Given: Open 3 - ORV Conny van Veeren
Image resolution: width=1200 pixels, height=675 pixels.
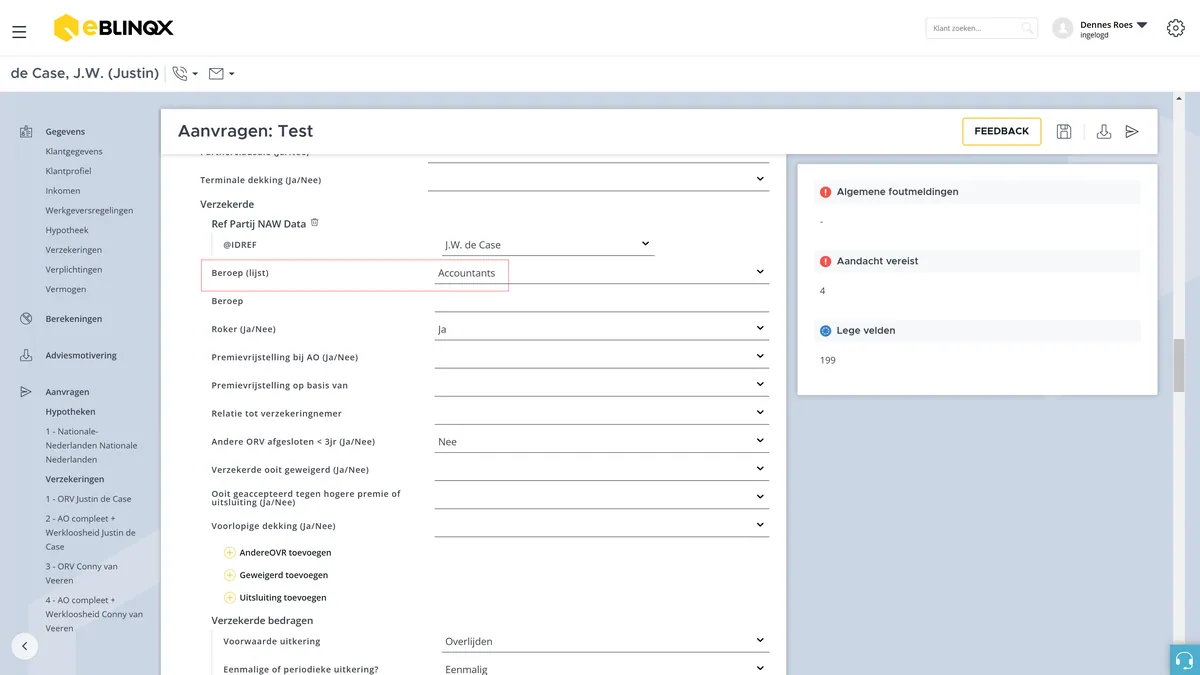Looking at the screenshot, I should click(82, 573).
